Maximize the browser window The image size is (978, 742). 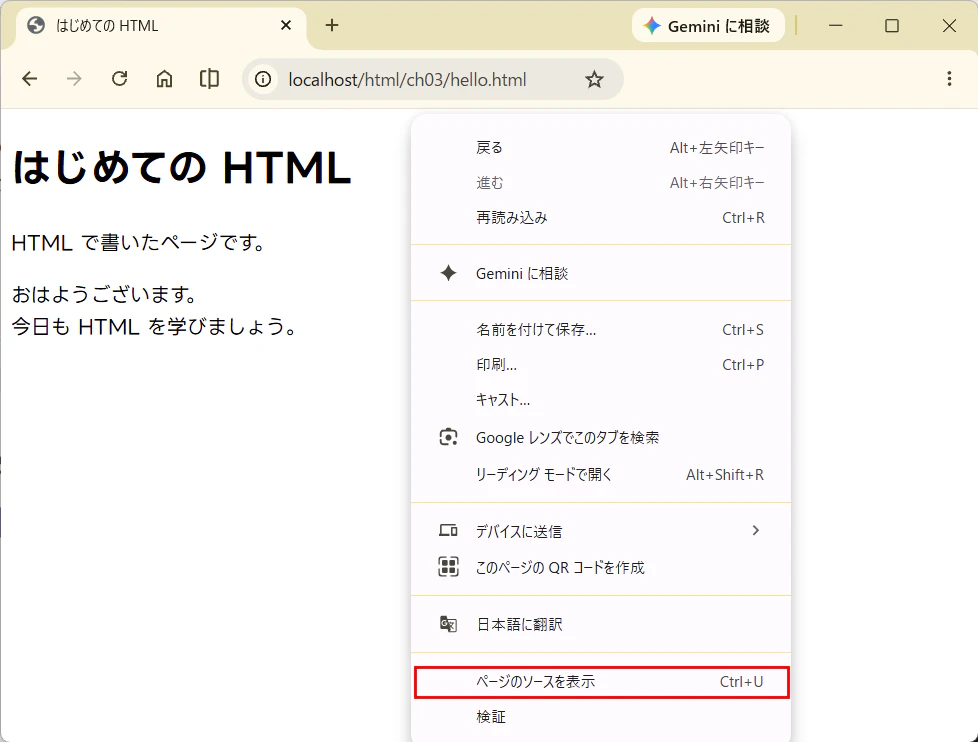(x=892, y=26)
